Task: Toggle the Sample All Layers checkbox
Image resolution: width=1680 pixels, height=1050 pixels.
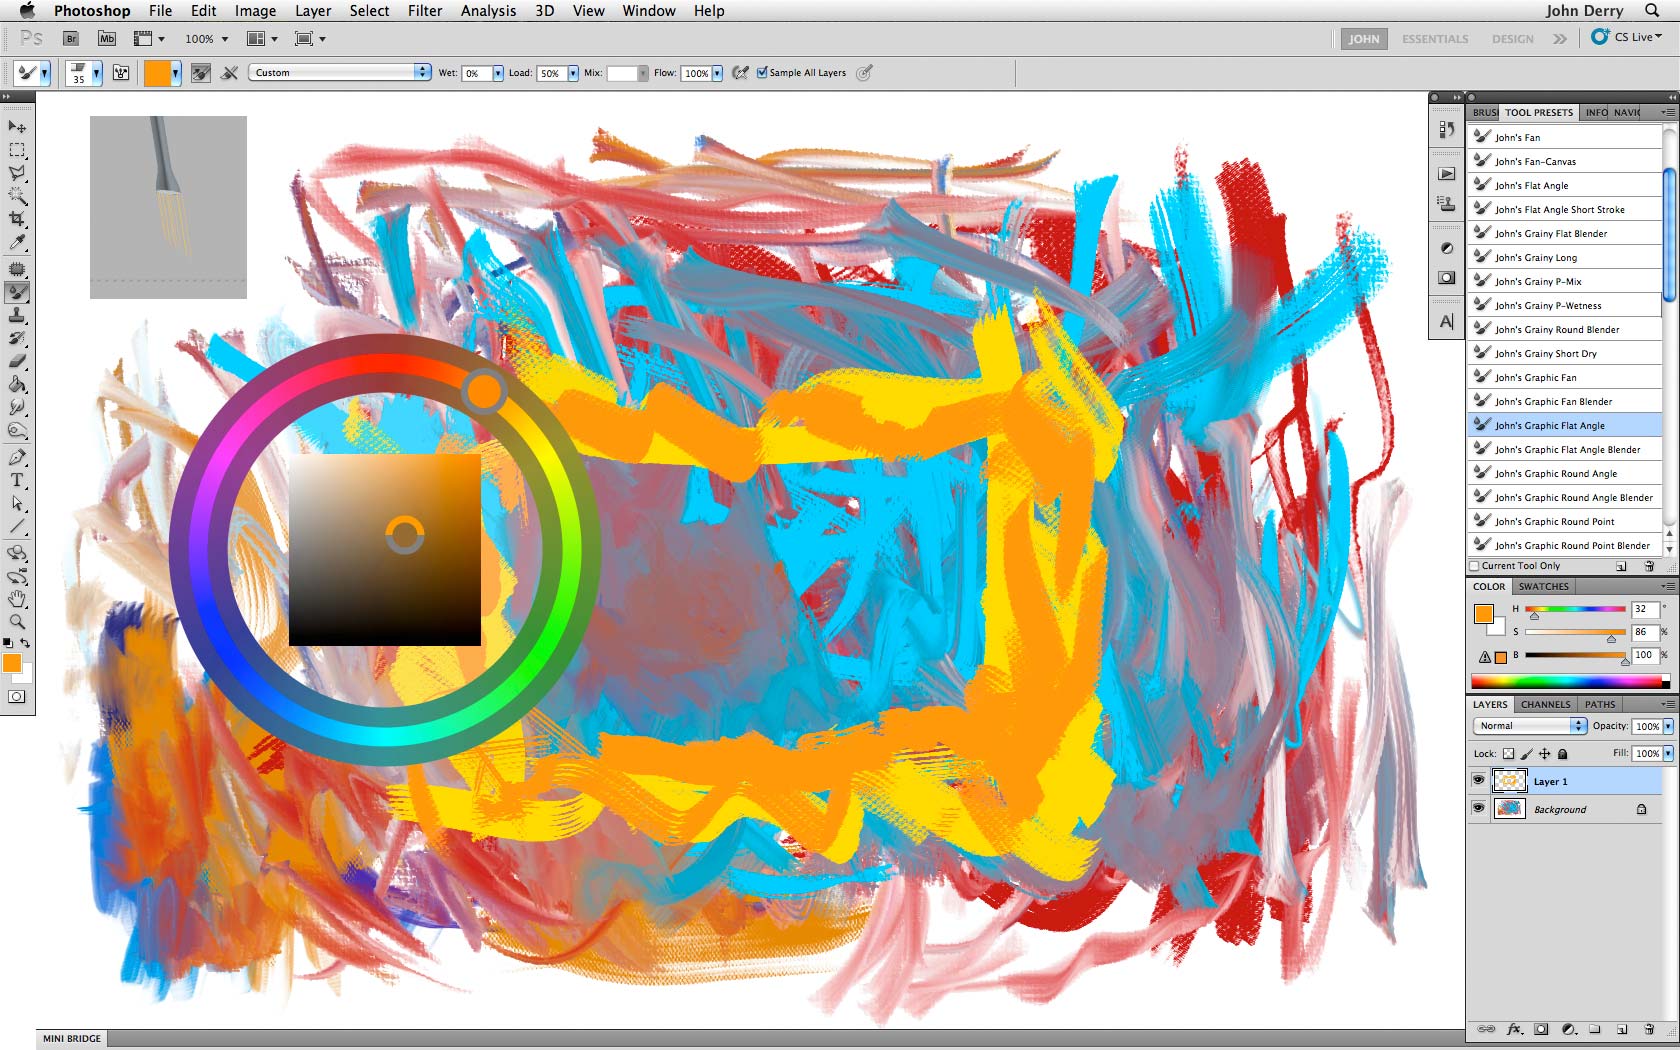Action: pos(763,73)
